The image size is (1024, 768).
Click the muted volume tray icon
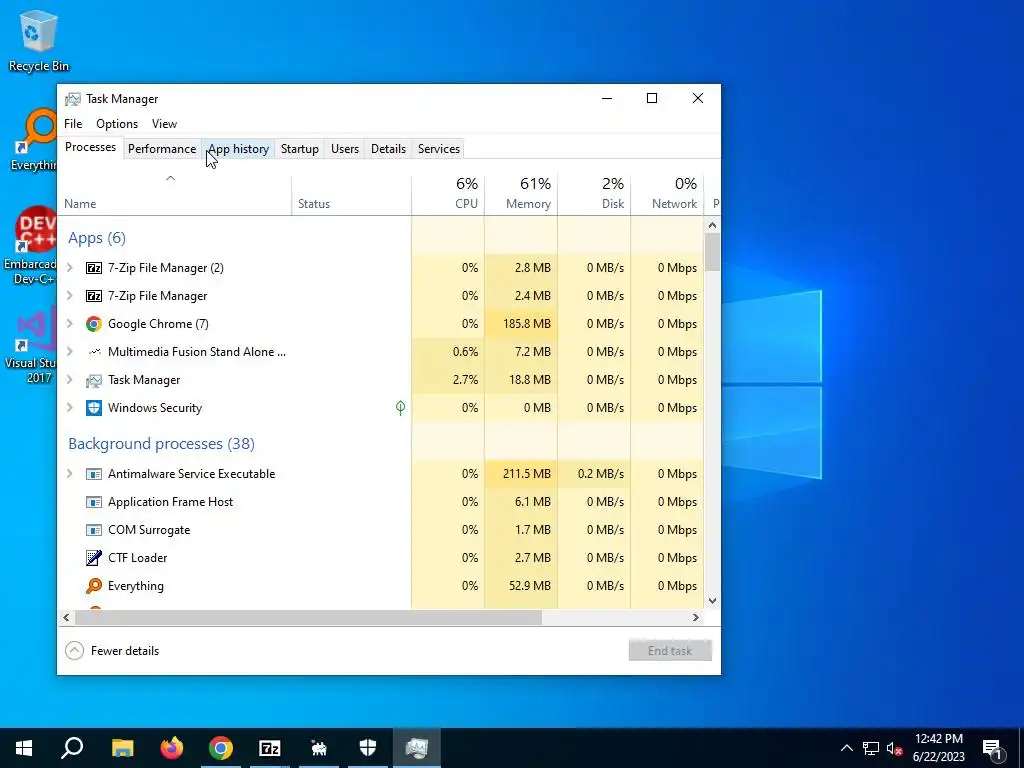(x=895, y=748)
